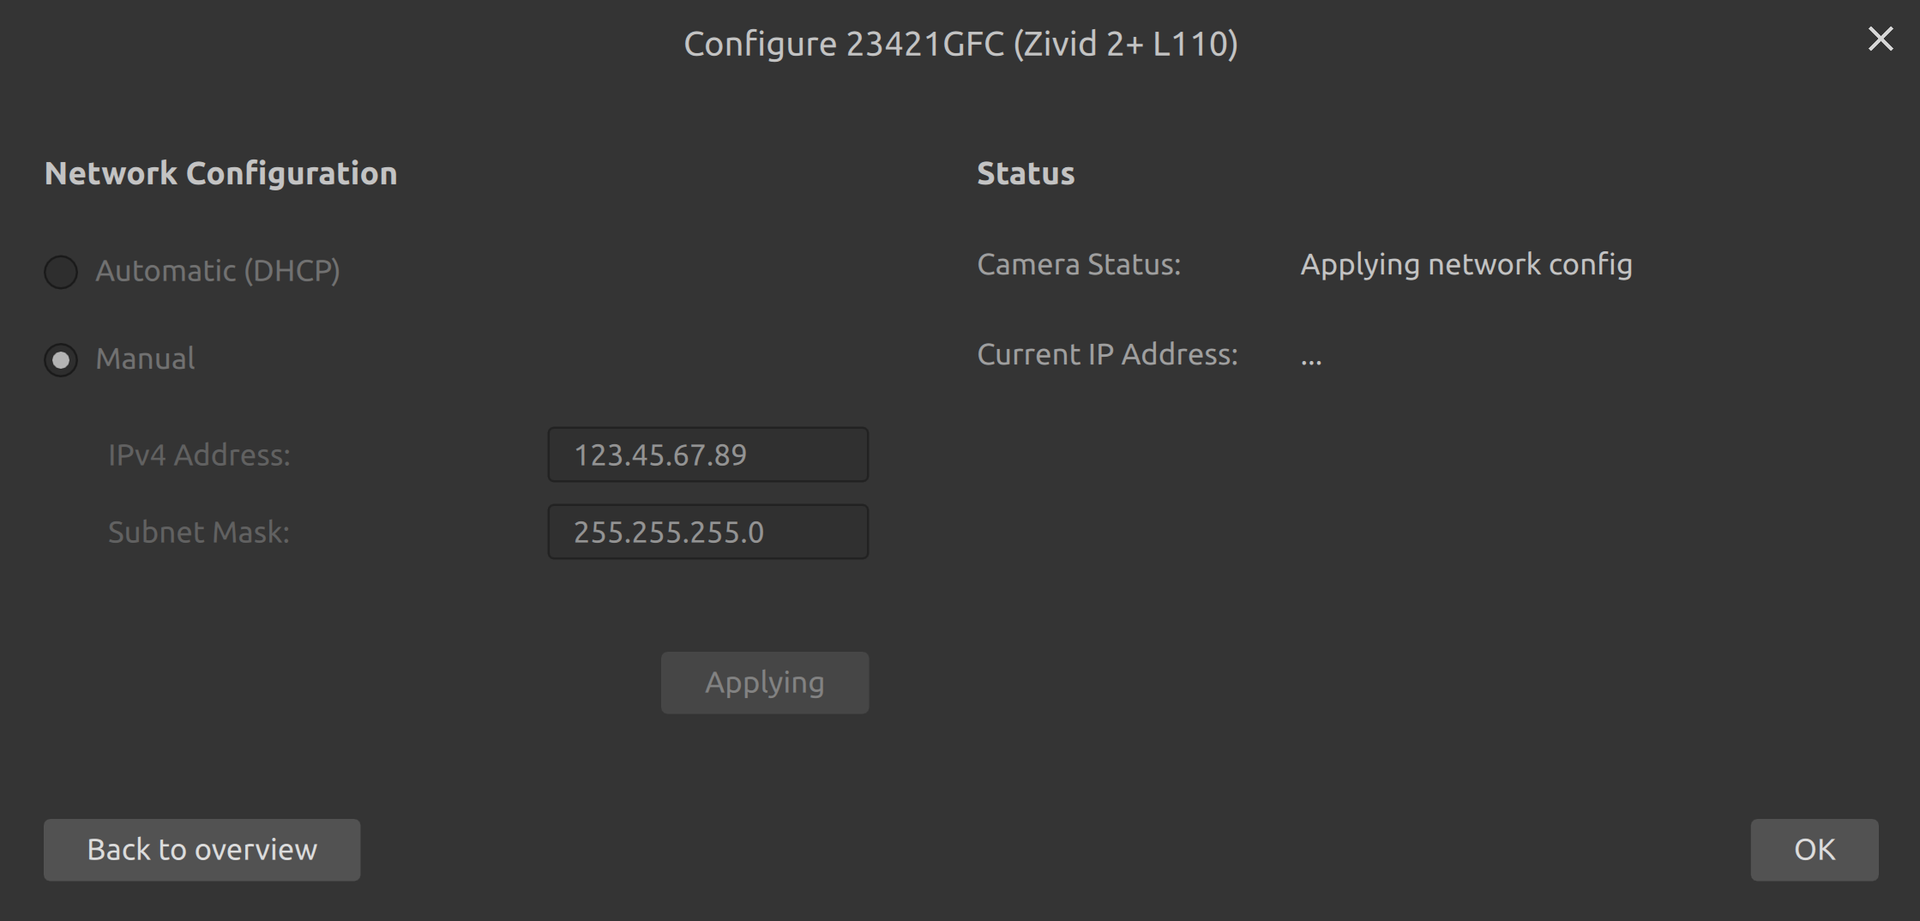
Task: Confirm with the OK button
Action: coord(1813,850)
